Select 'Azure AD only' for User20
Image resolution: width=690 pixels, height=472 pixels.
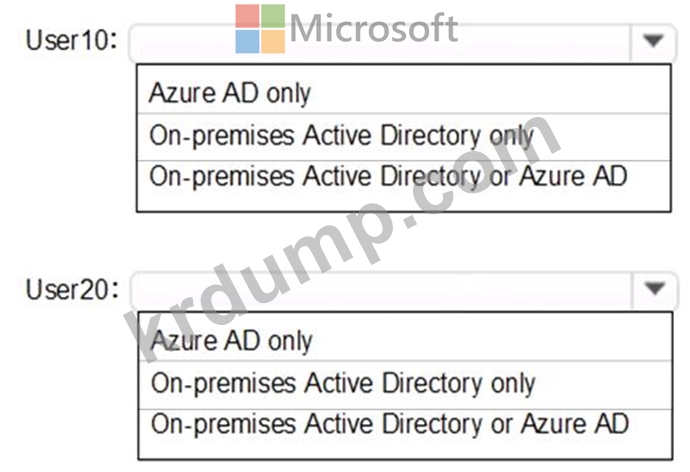coord(405,340)
